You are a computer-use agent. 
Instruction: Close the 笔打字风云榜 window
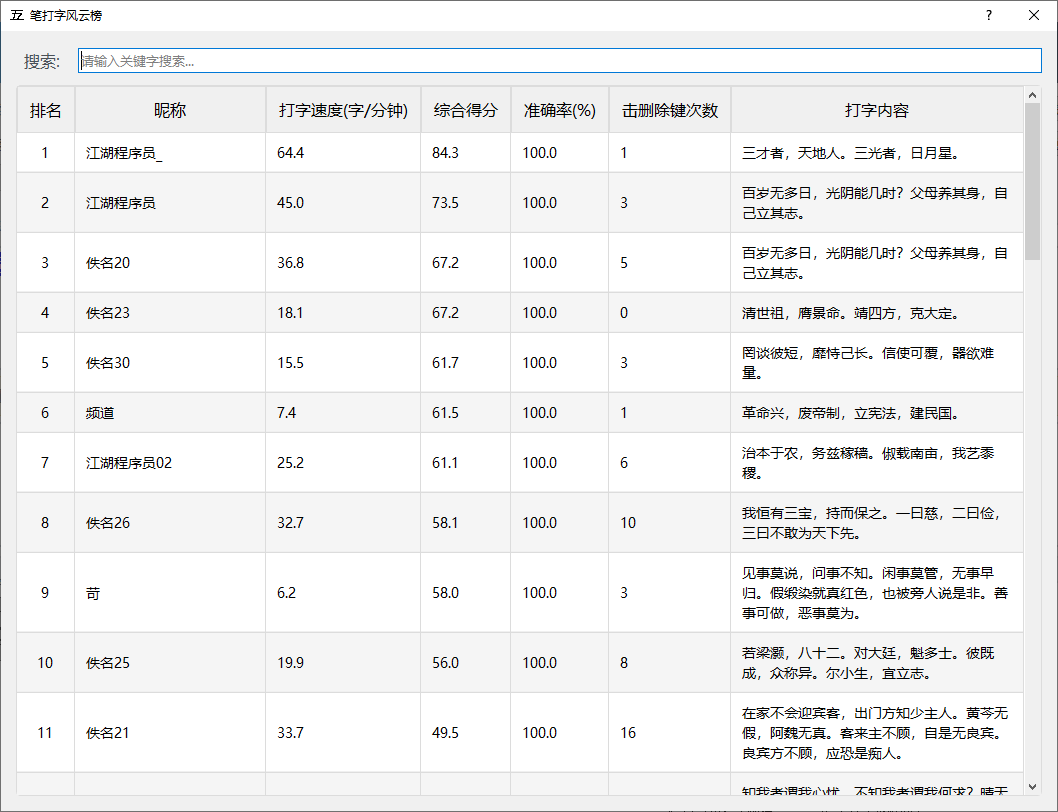tap(1034, 15)
